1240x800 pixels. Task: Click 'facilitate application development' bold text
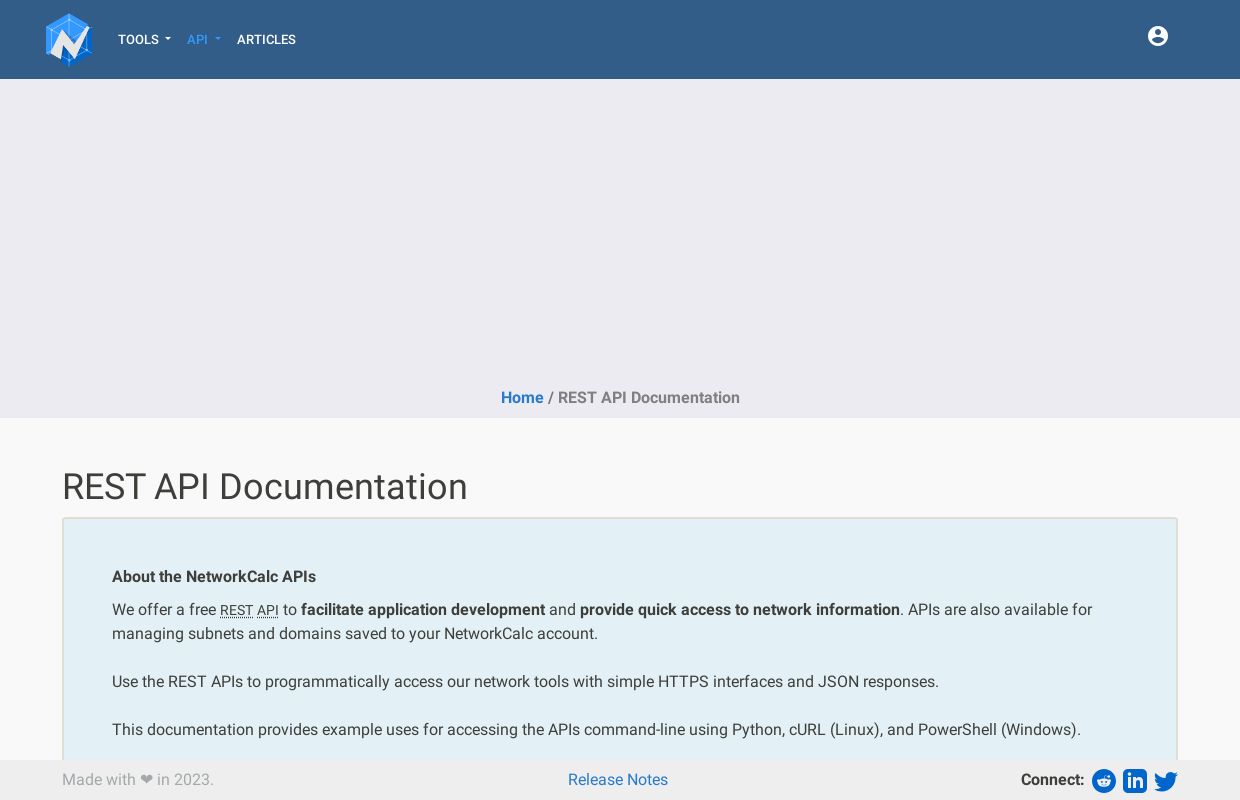pos(423,610)
